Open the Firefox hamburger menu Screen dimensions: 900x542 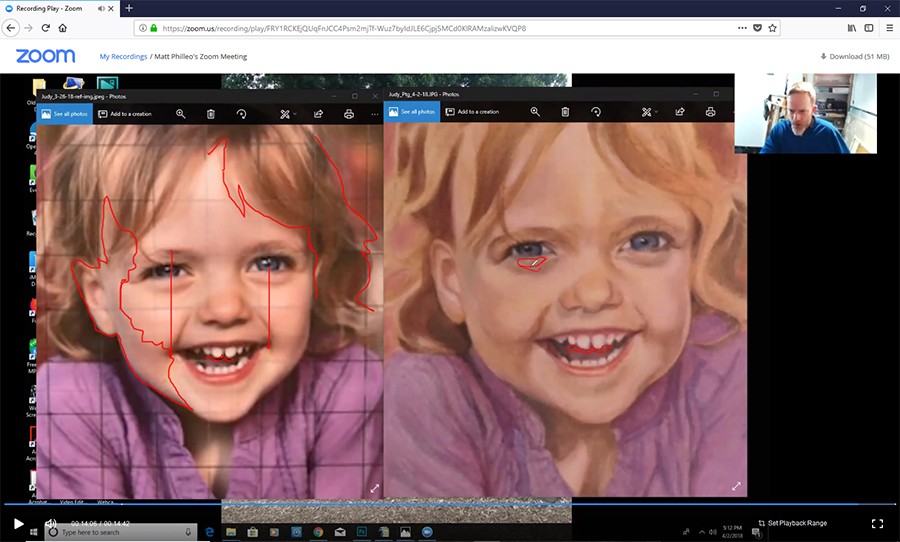[889, 28]
